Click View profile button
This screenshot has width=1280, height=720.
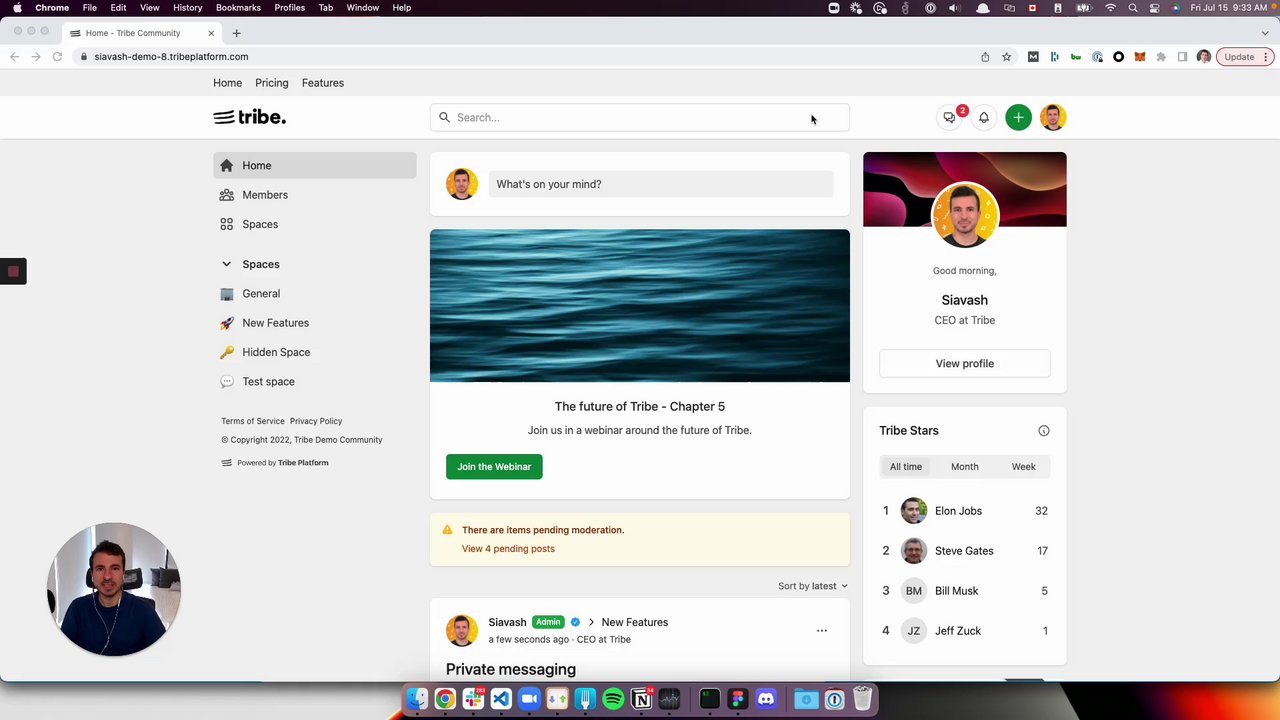965,364
